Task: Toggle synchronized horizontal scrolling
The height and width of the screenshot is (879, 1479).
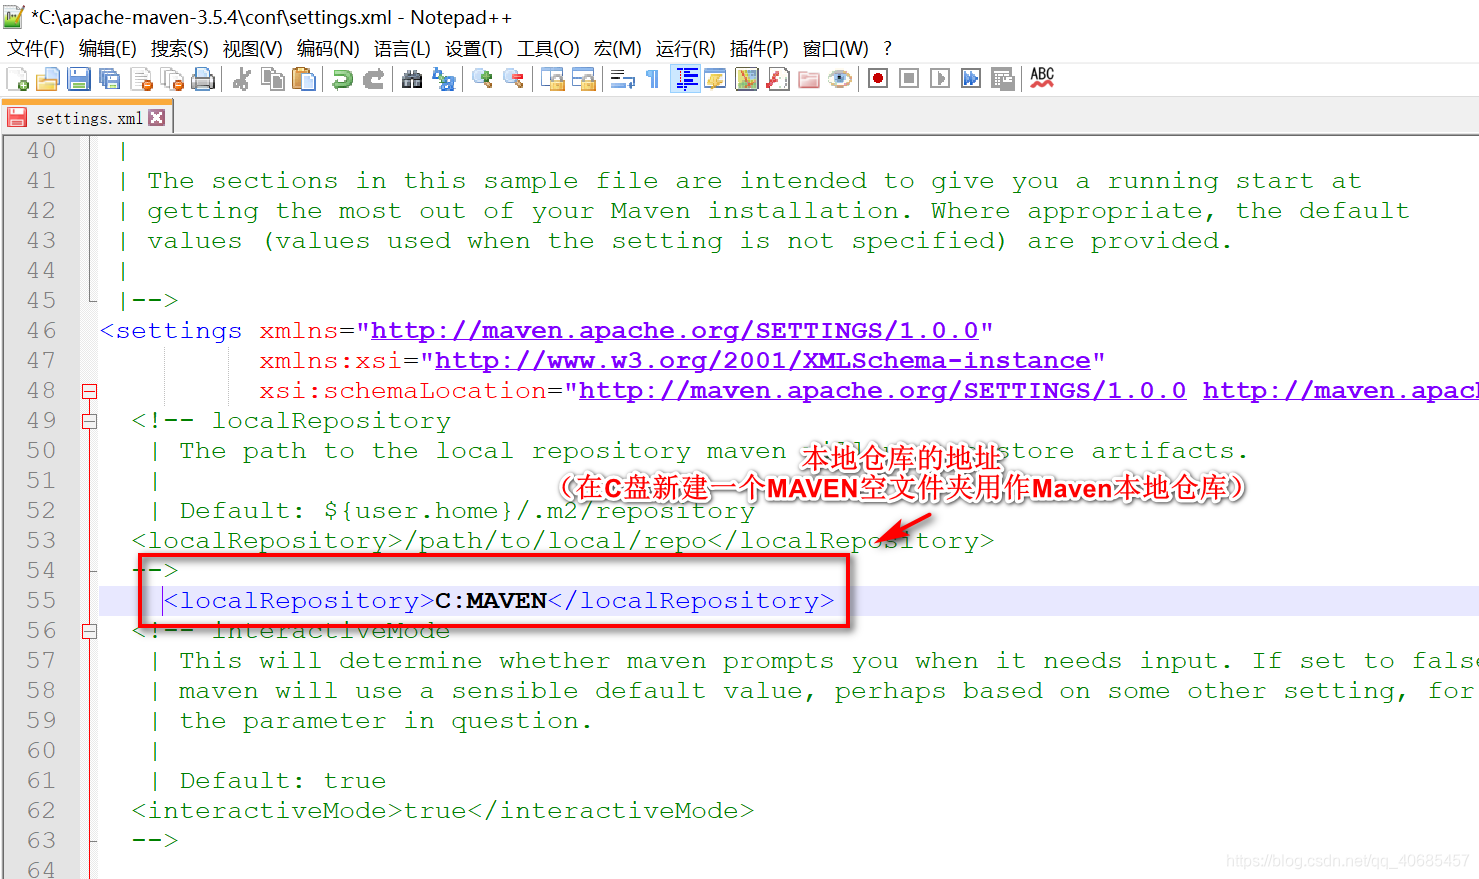Action: (583, 79)
